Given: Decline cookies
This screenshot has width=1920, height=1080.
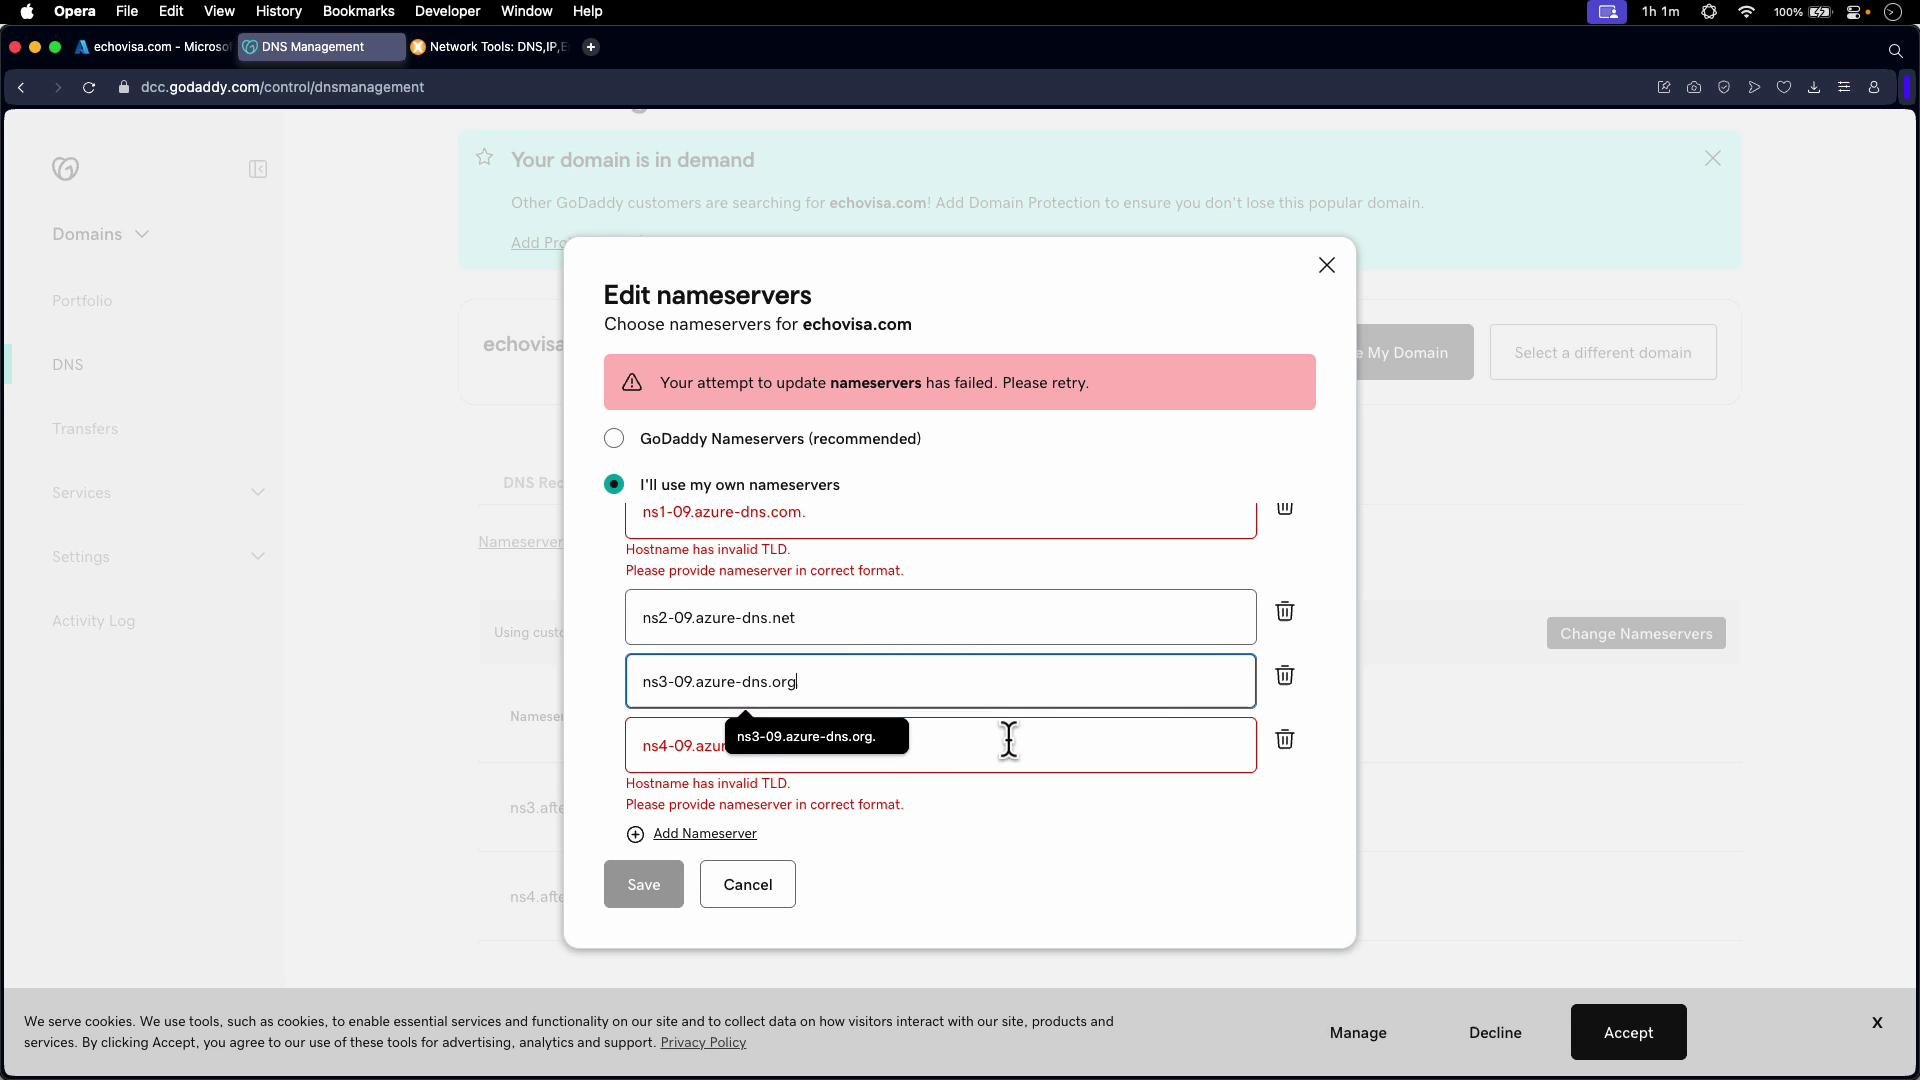Looking at the screenshot, I should [1495, 1032].
